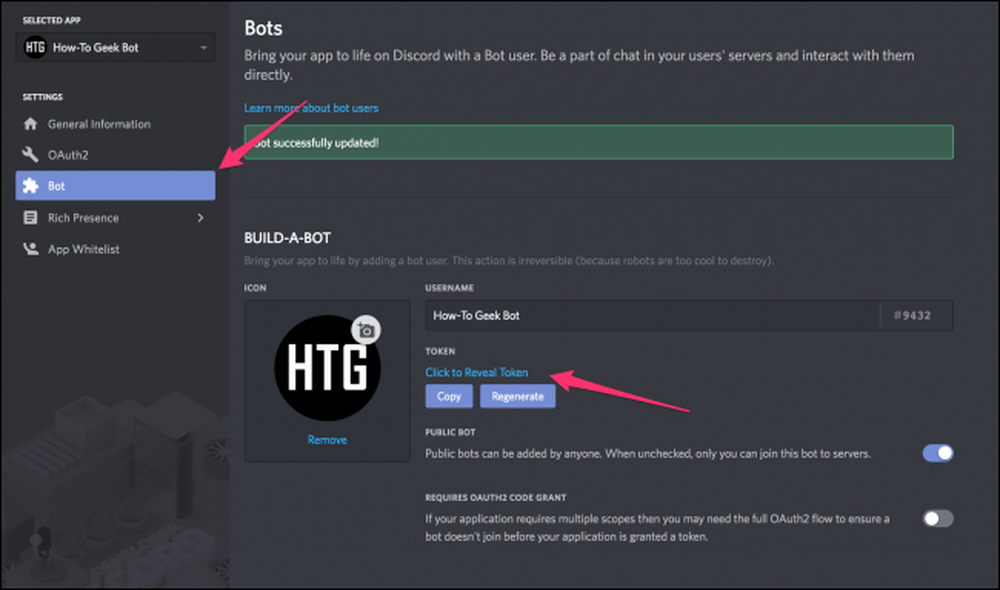Click REQUIRES OAUTH2 CODE GRANT label

(496, 498)
